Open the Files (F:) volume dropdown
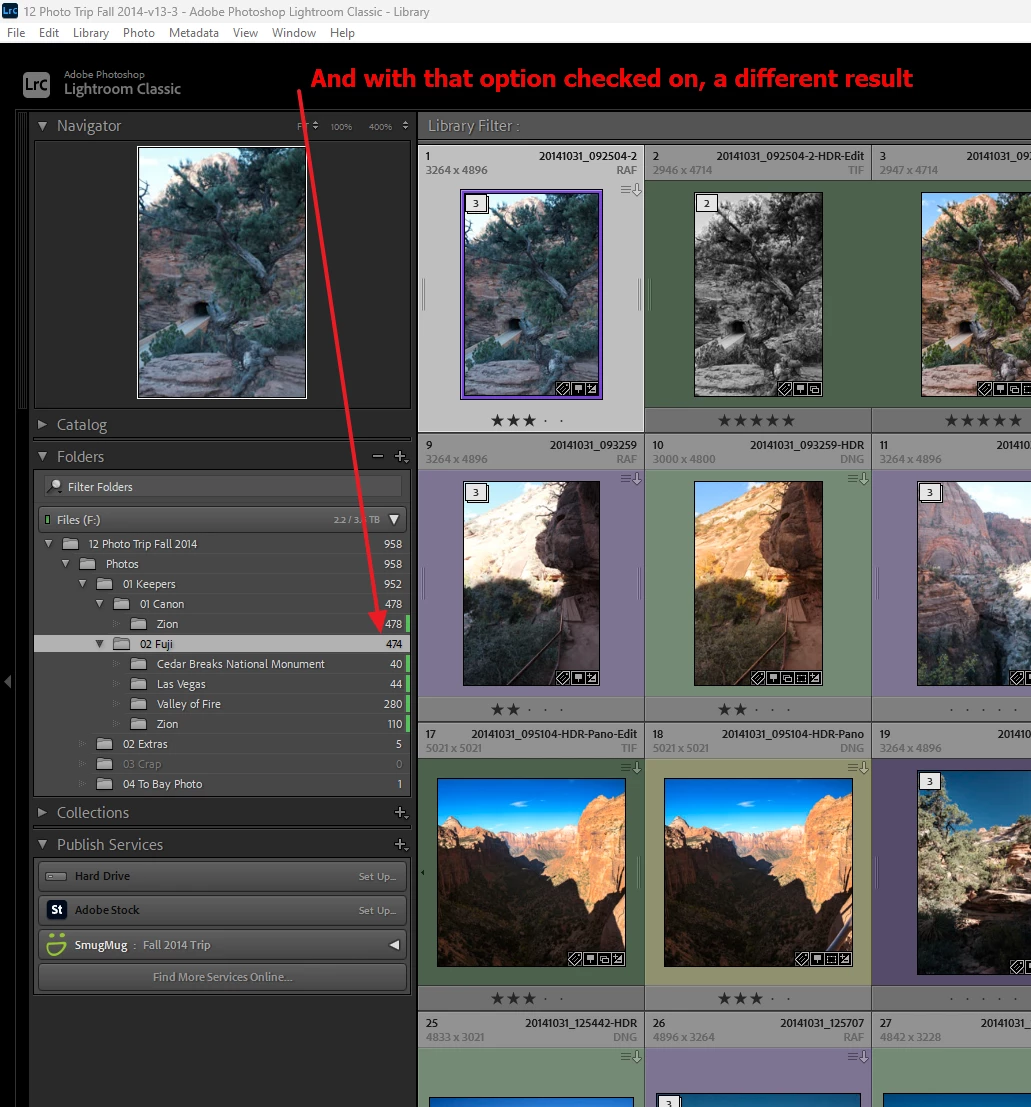1031x1107 pixels. [394, 520]
